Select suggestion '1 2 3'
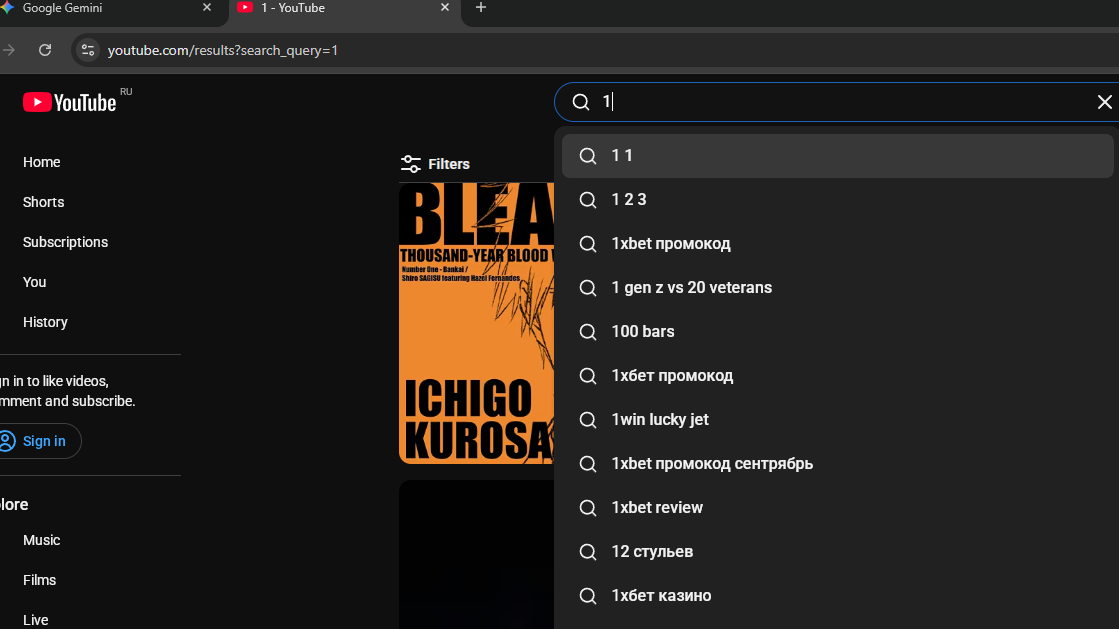The width and height of the screenshot is (1119, 629). click(x=838, y=200)
